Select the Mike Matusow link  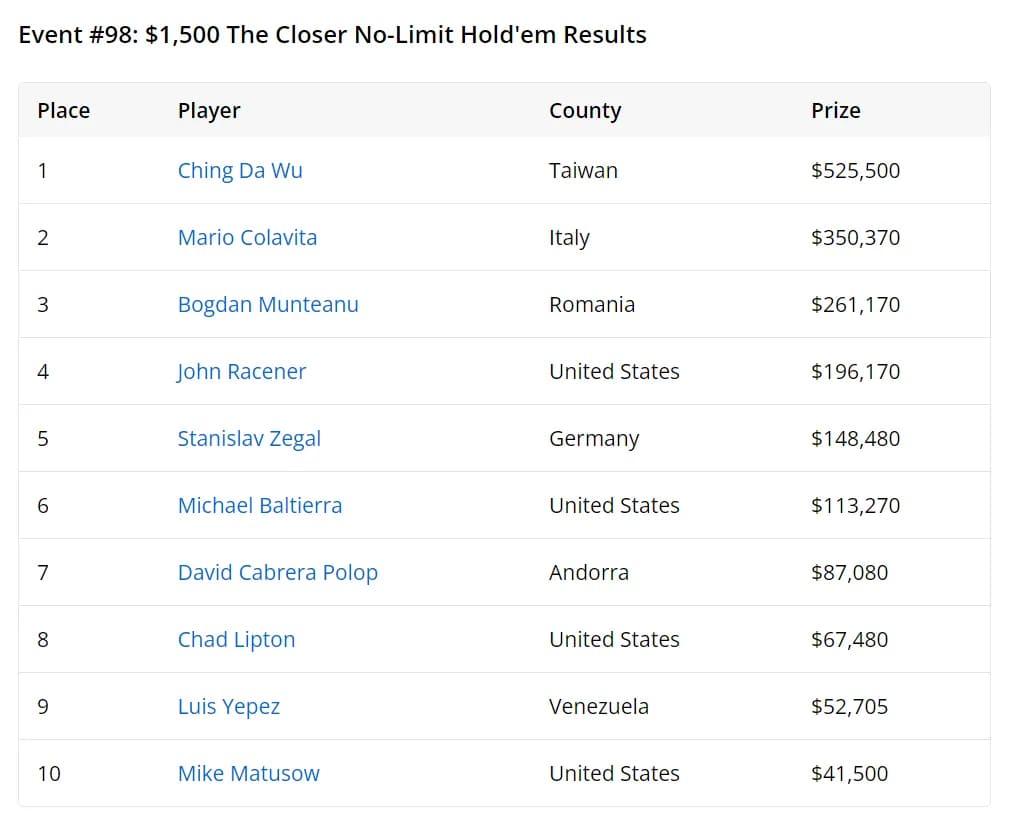249,773
